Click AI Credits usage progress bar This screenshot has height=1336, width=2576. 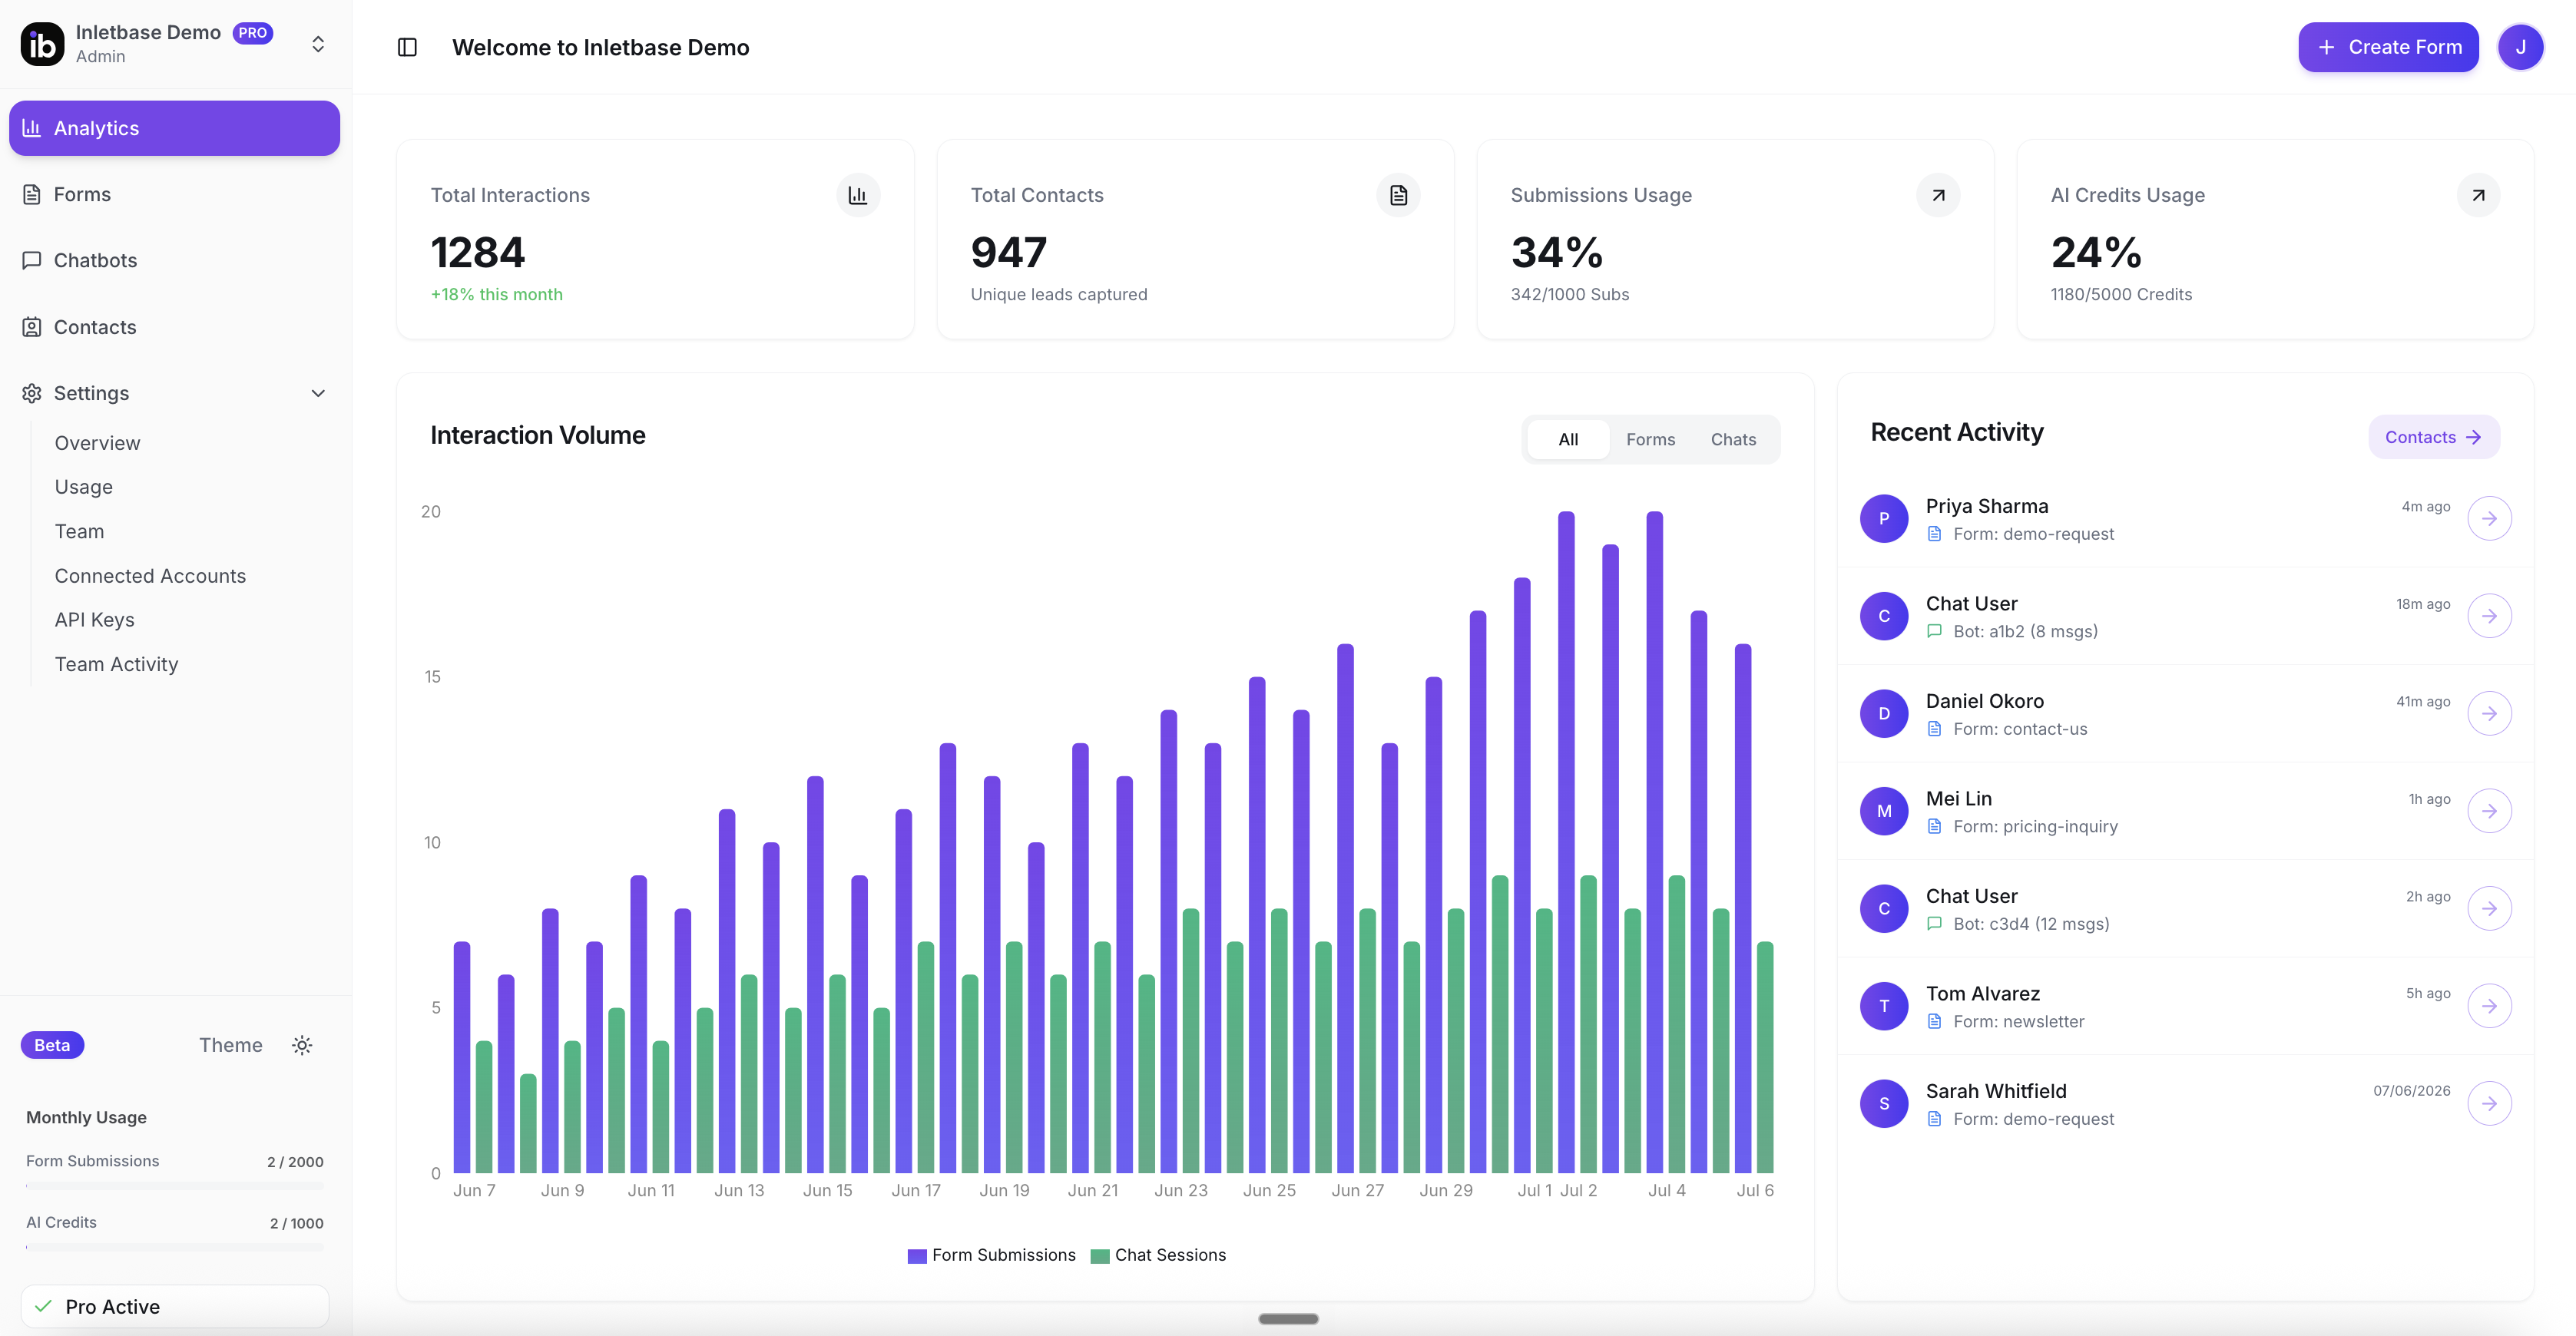pos(174,1247)
